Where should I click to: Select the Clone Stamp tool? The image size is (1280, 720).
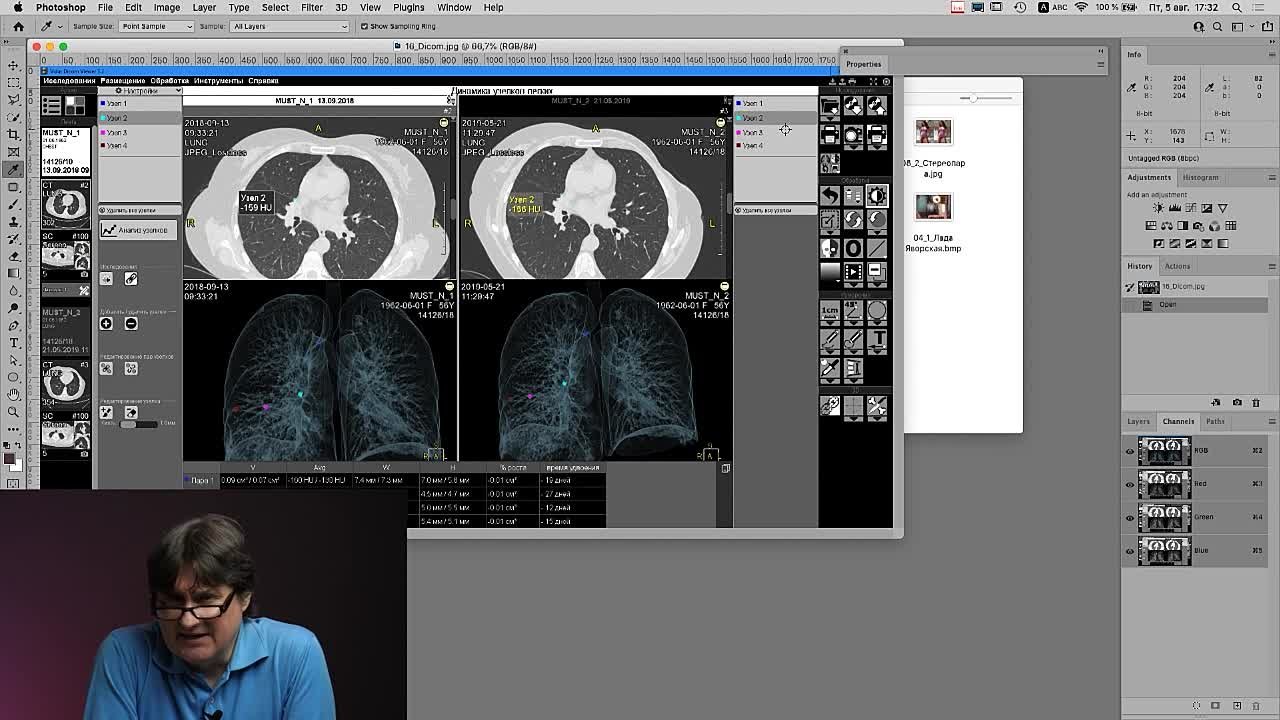pos(14,221)
